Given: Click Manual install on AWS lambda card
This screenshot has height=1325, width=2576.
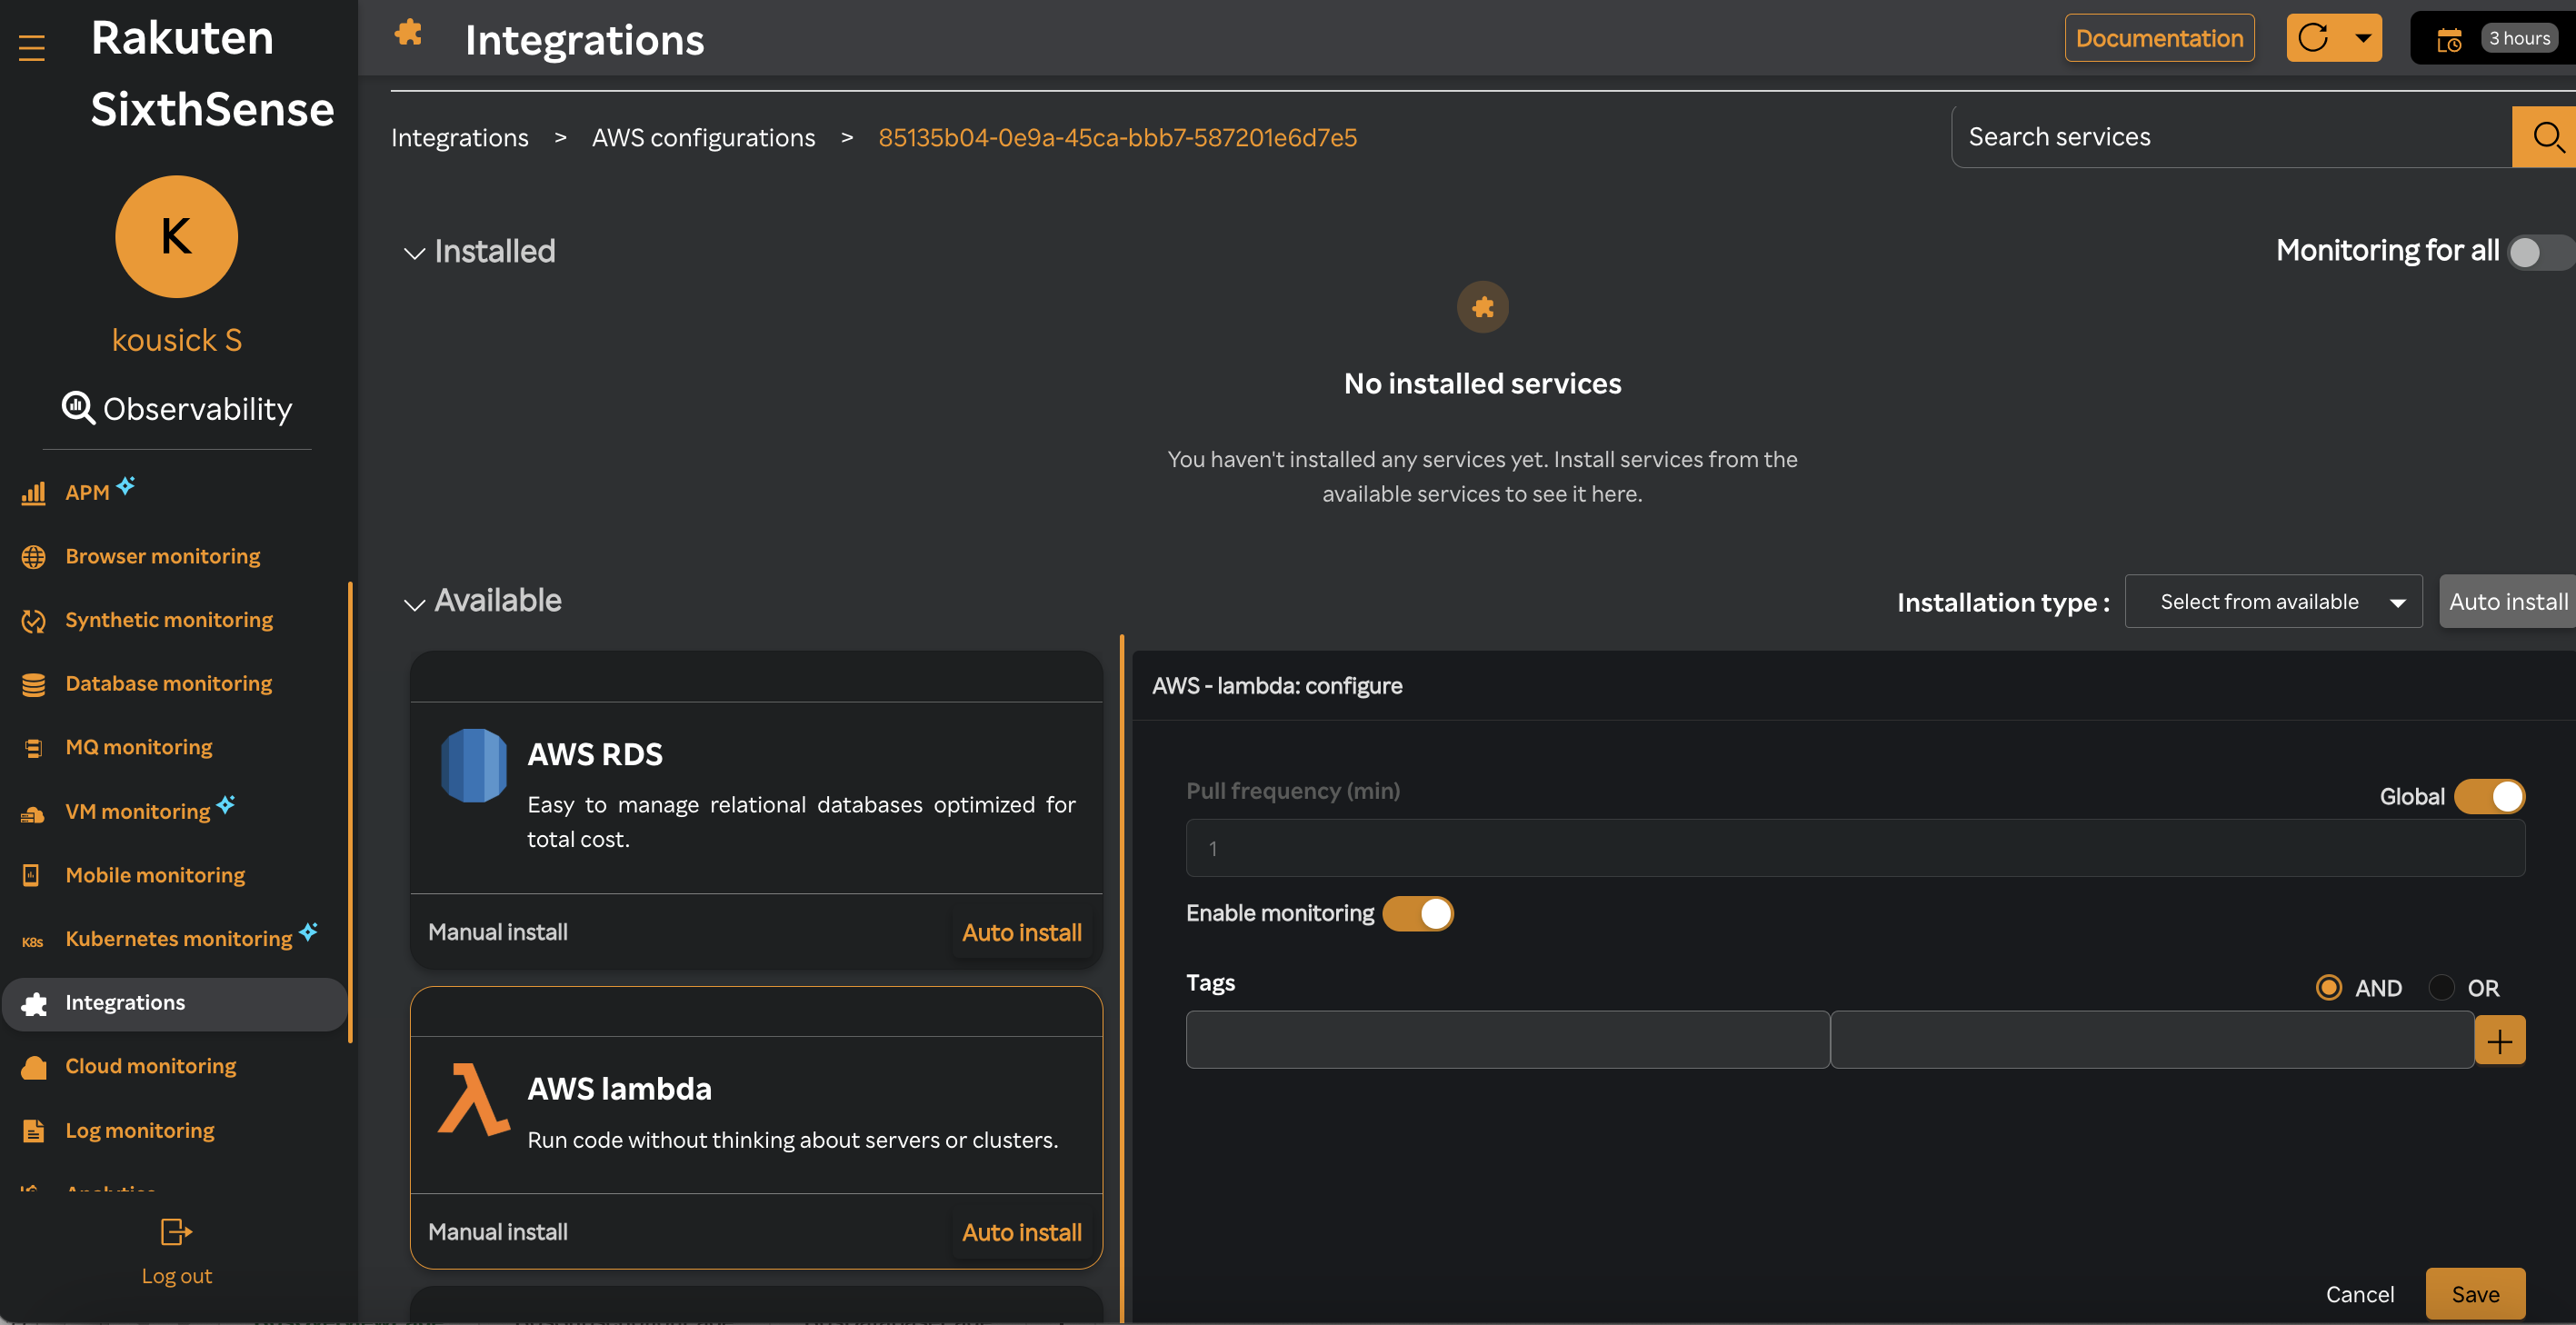Looking at the screenshot, I should pyautogui.click(x=497, y=1232).
